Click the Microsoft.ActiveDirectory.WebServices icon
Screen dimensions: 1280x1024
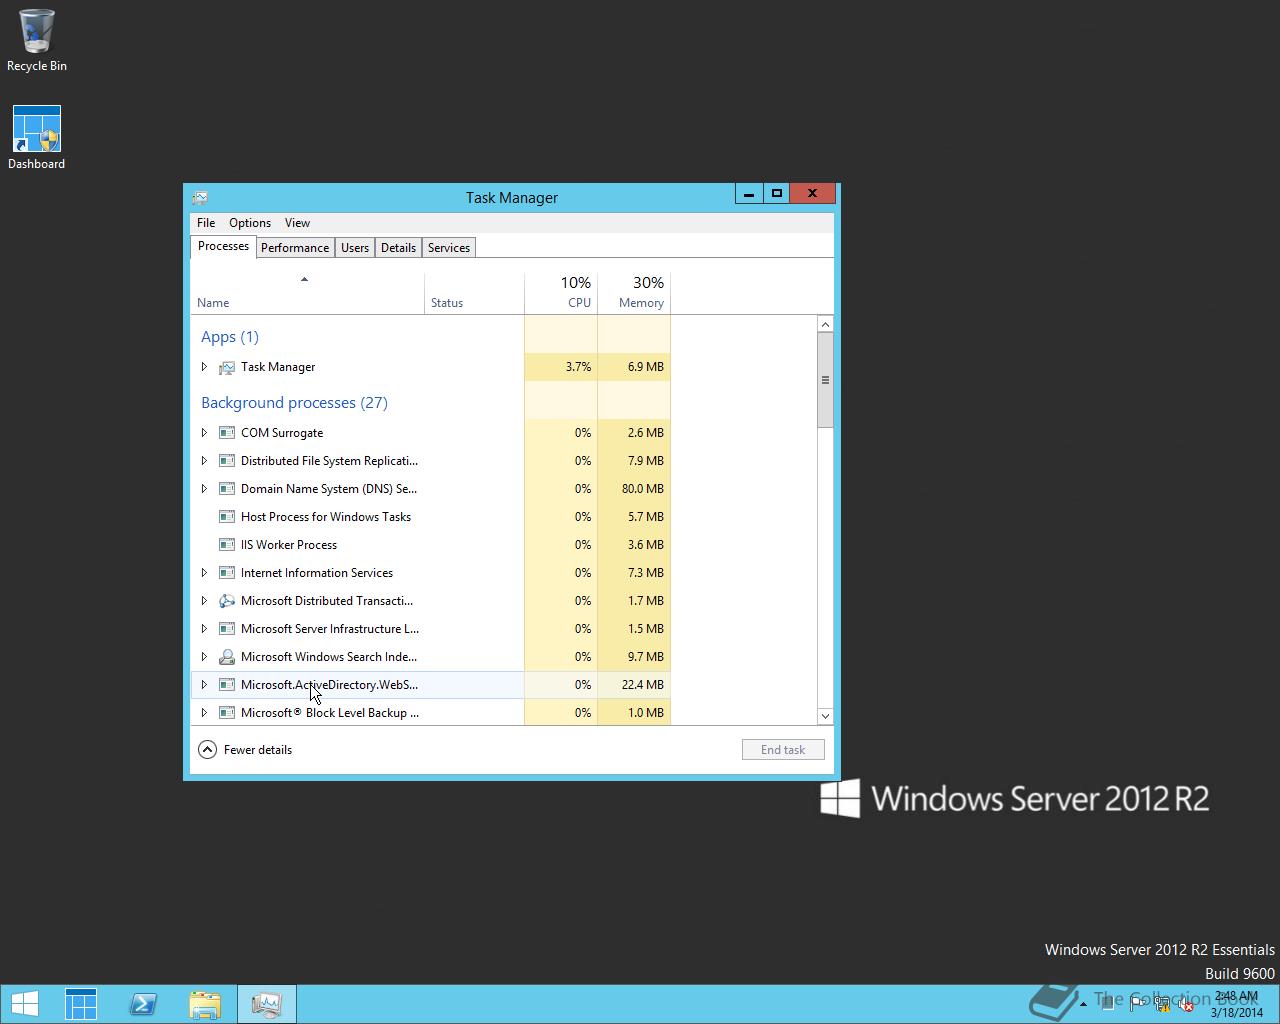click(227, 685)
